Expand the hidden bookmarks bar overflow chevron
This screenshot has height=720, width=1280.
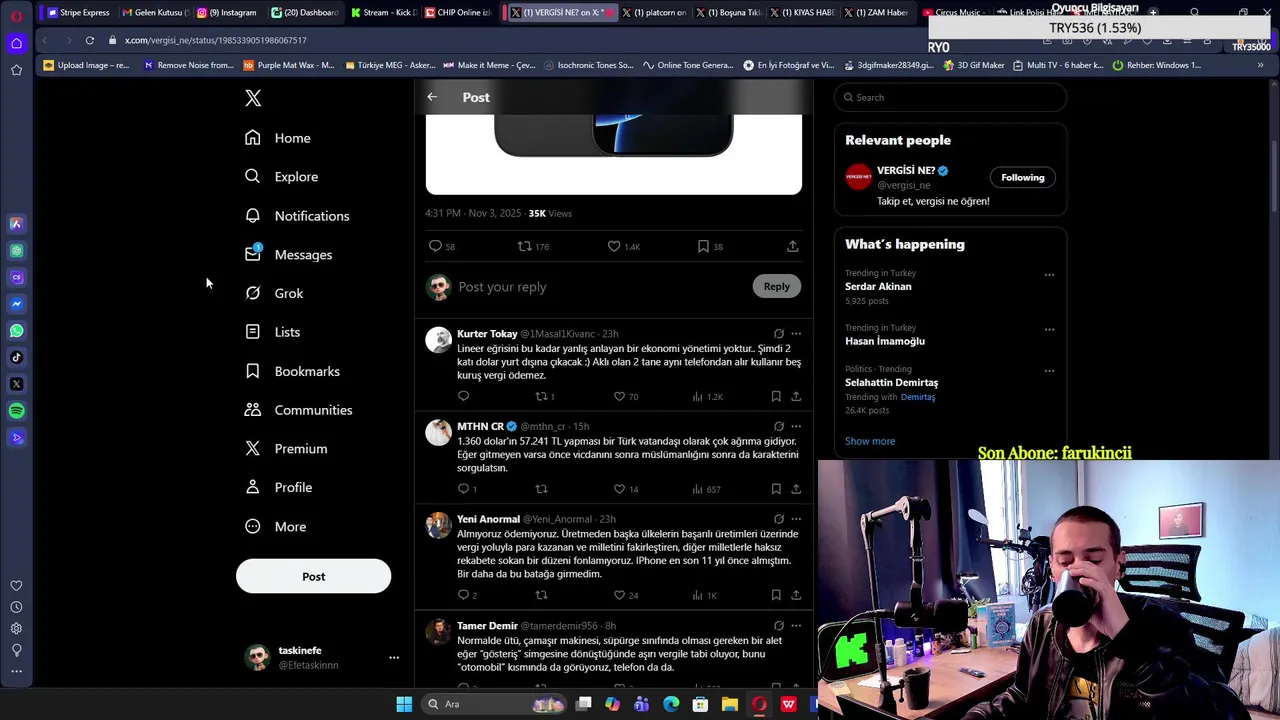(x=1260, y=65)
